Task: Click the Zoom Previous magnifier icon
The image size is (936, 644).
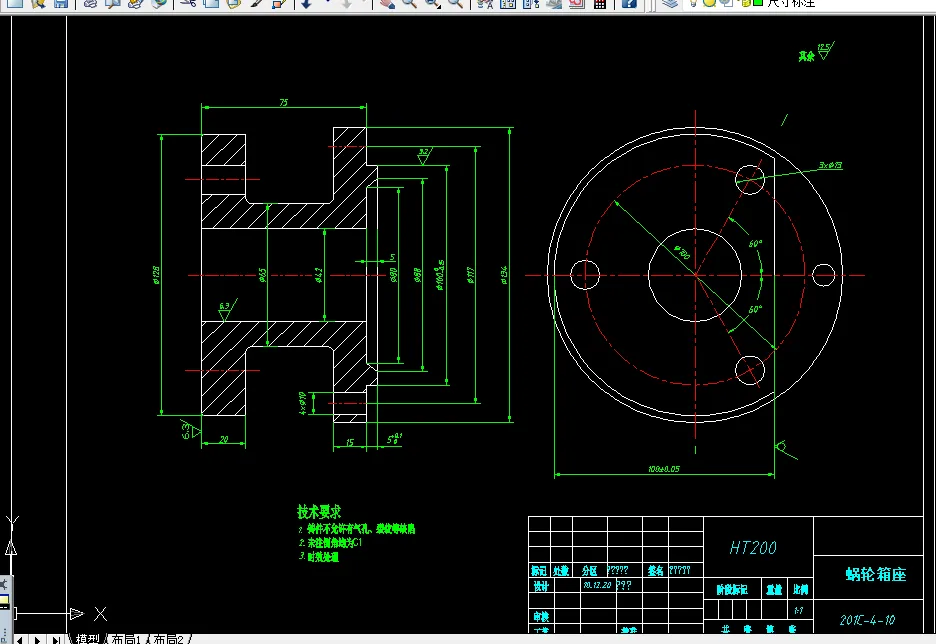Action: click(455, 4)
